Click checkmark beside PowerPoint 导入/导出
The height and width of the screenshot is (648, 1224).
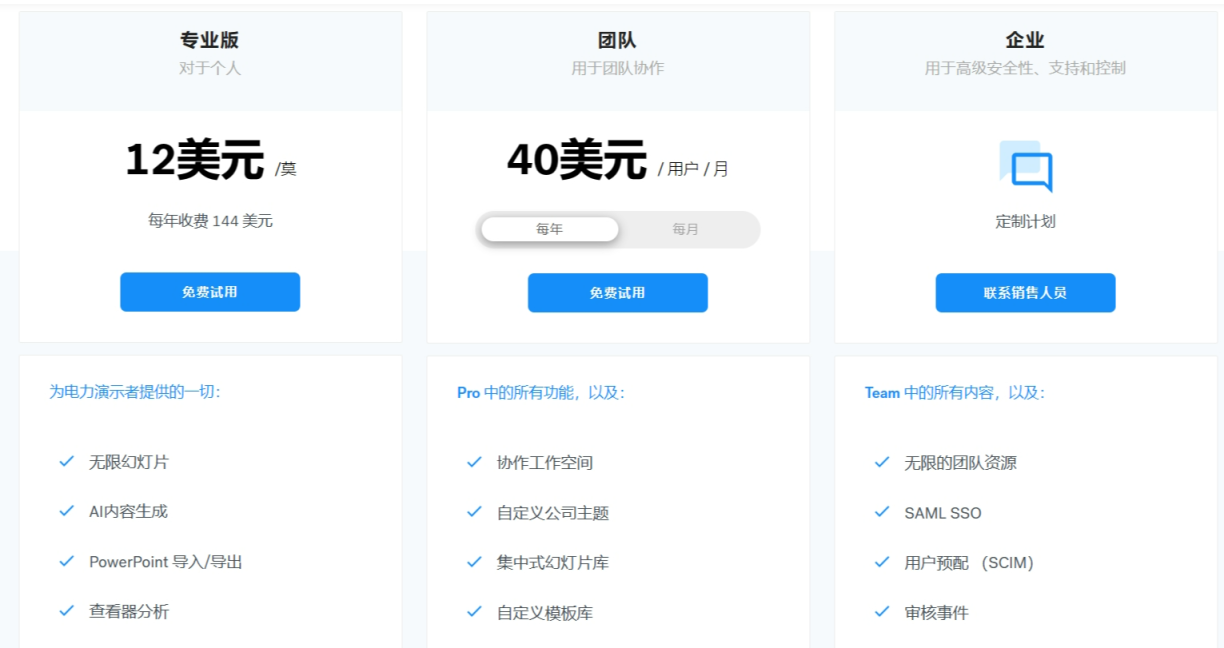[67, 561]
